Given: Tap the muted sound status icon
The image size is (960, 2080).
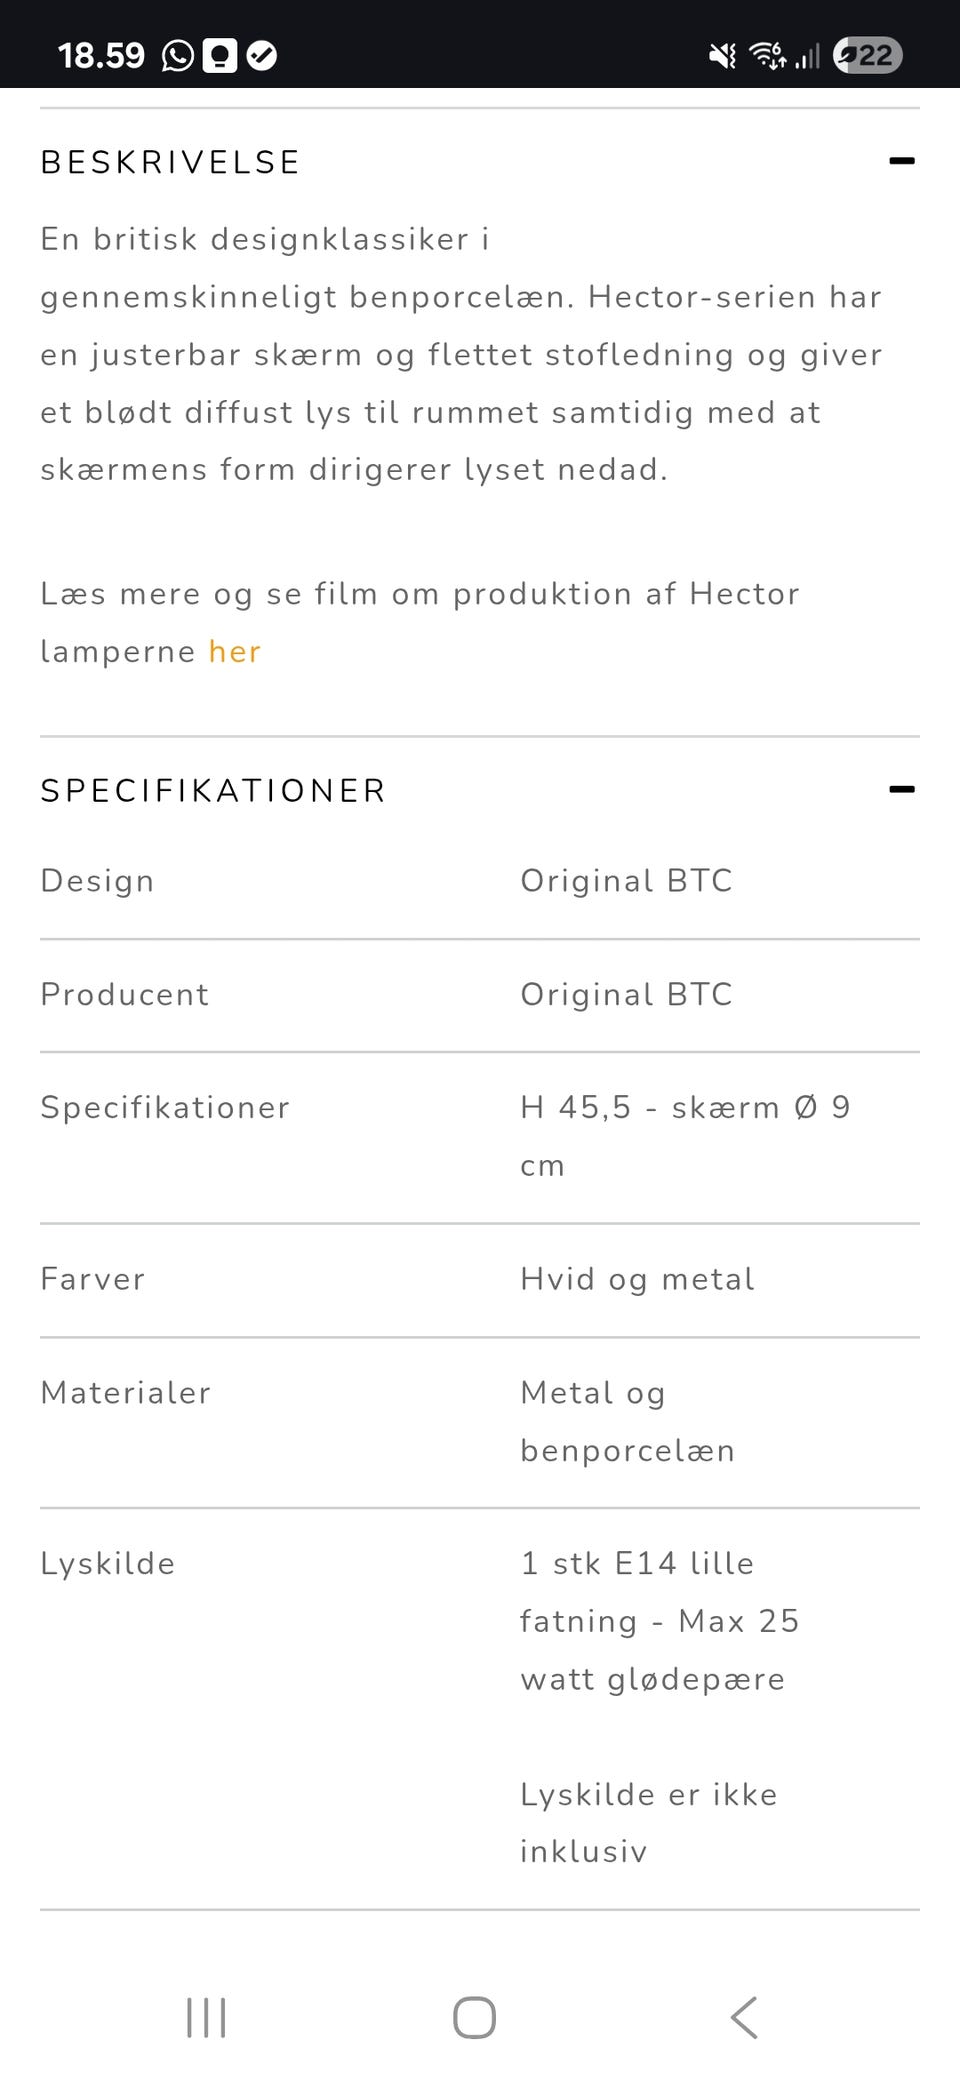Looking at the screenshot, I should [722, 56].
